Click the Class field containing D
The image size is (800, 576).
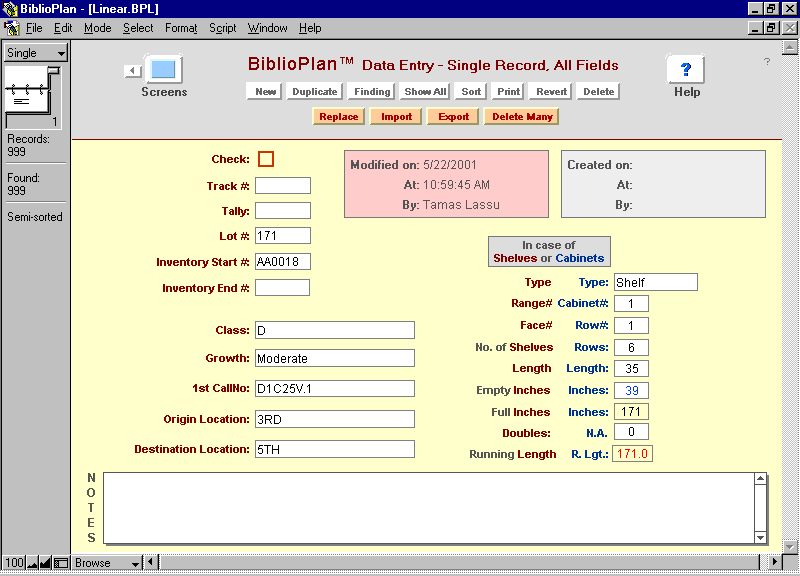(335, 330)
